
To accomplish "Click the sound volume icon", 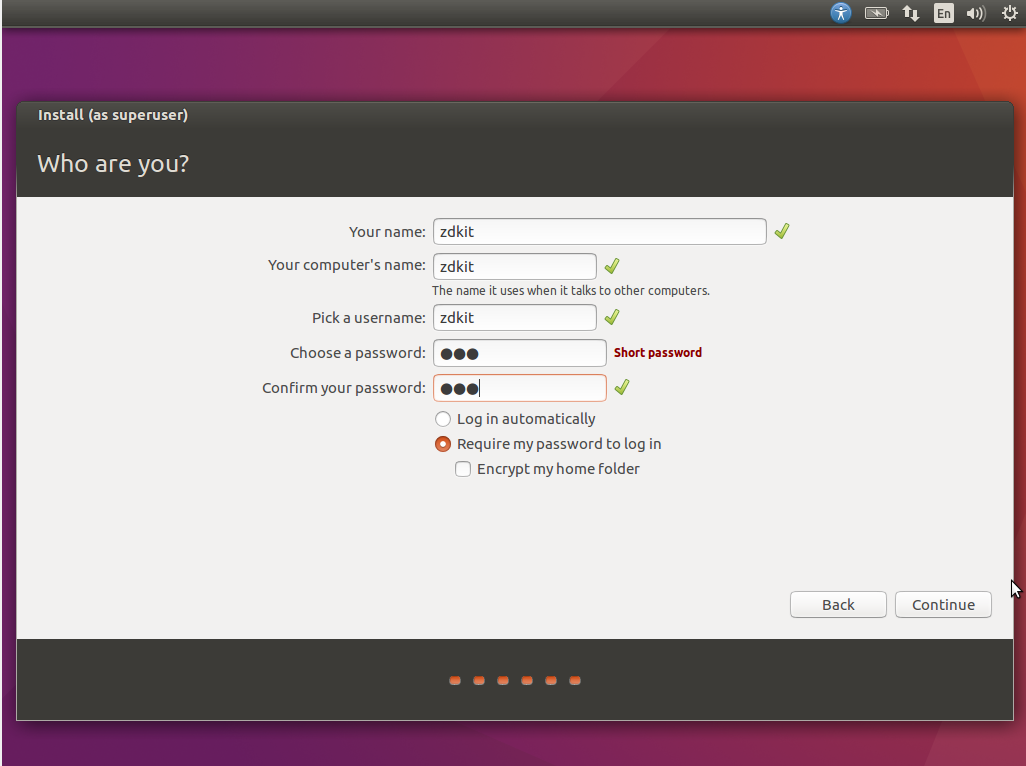I will pos(976,13).
